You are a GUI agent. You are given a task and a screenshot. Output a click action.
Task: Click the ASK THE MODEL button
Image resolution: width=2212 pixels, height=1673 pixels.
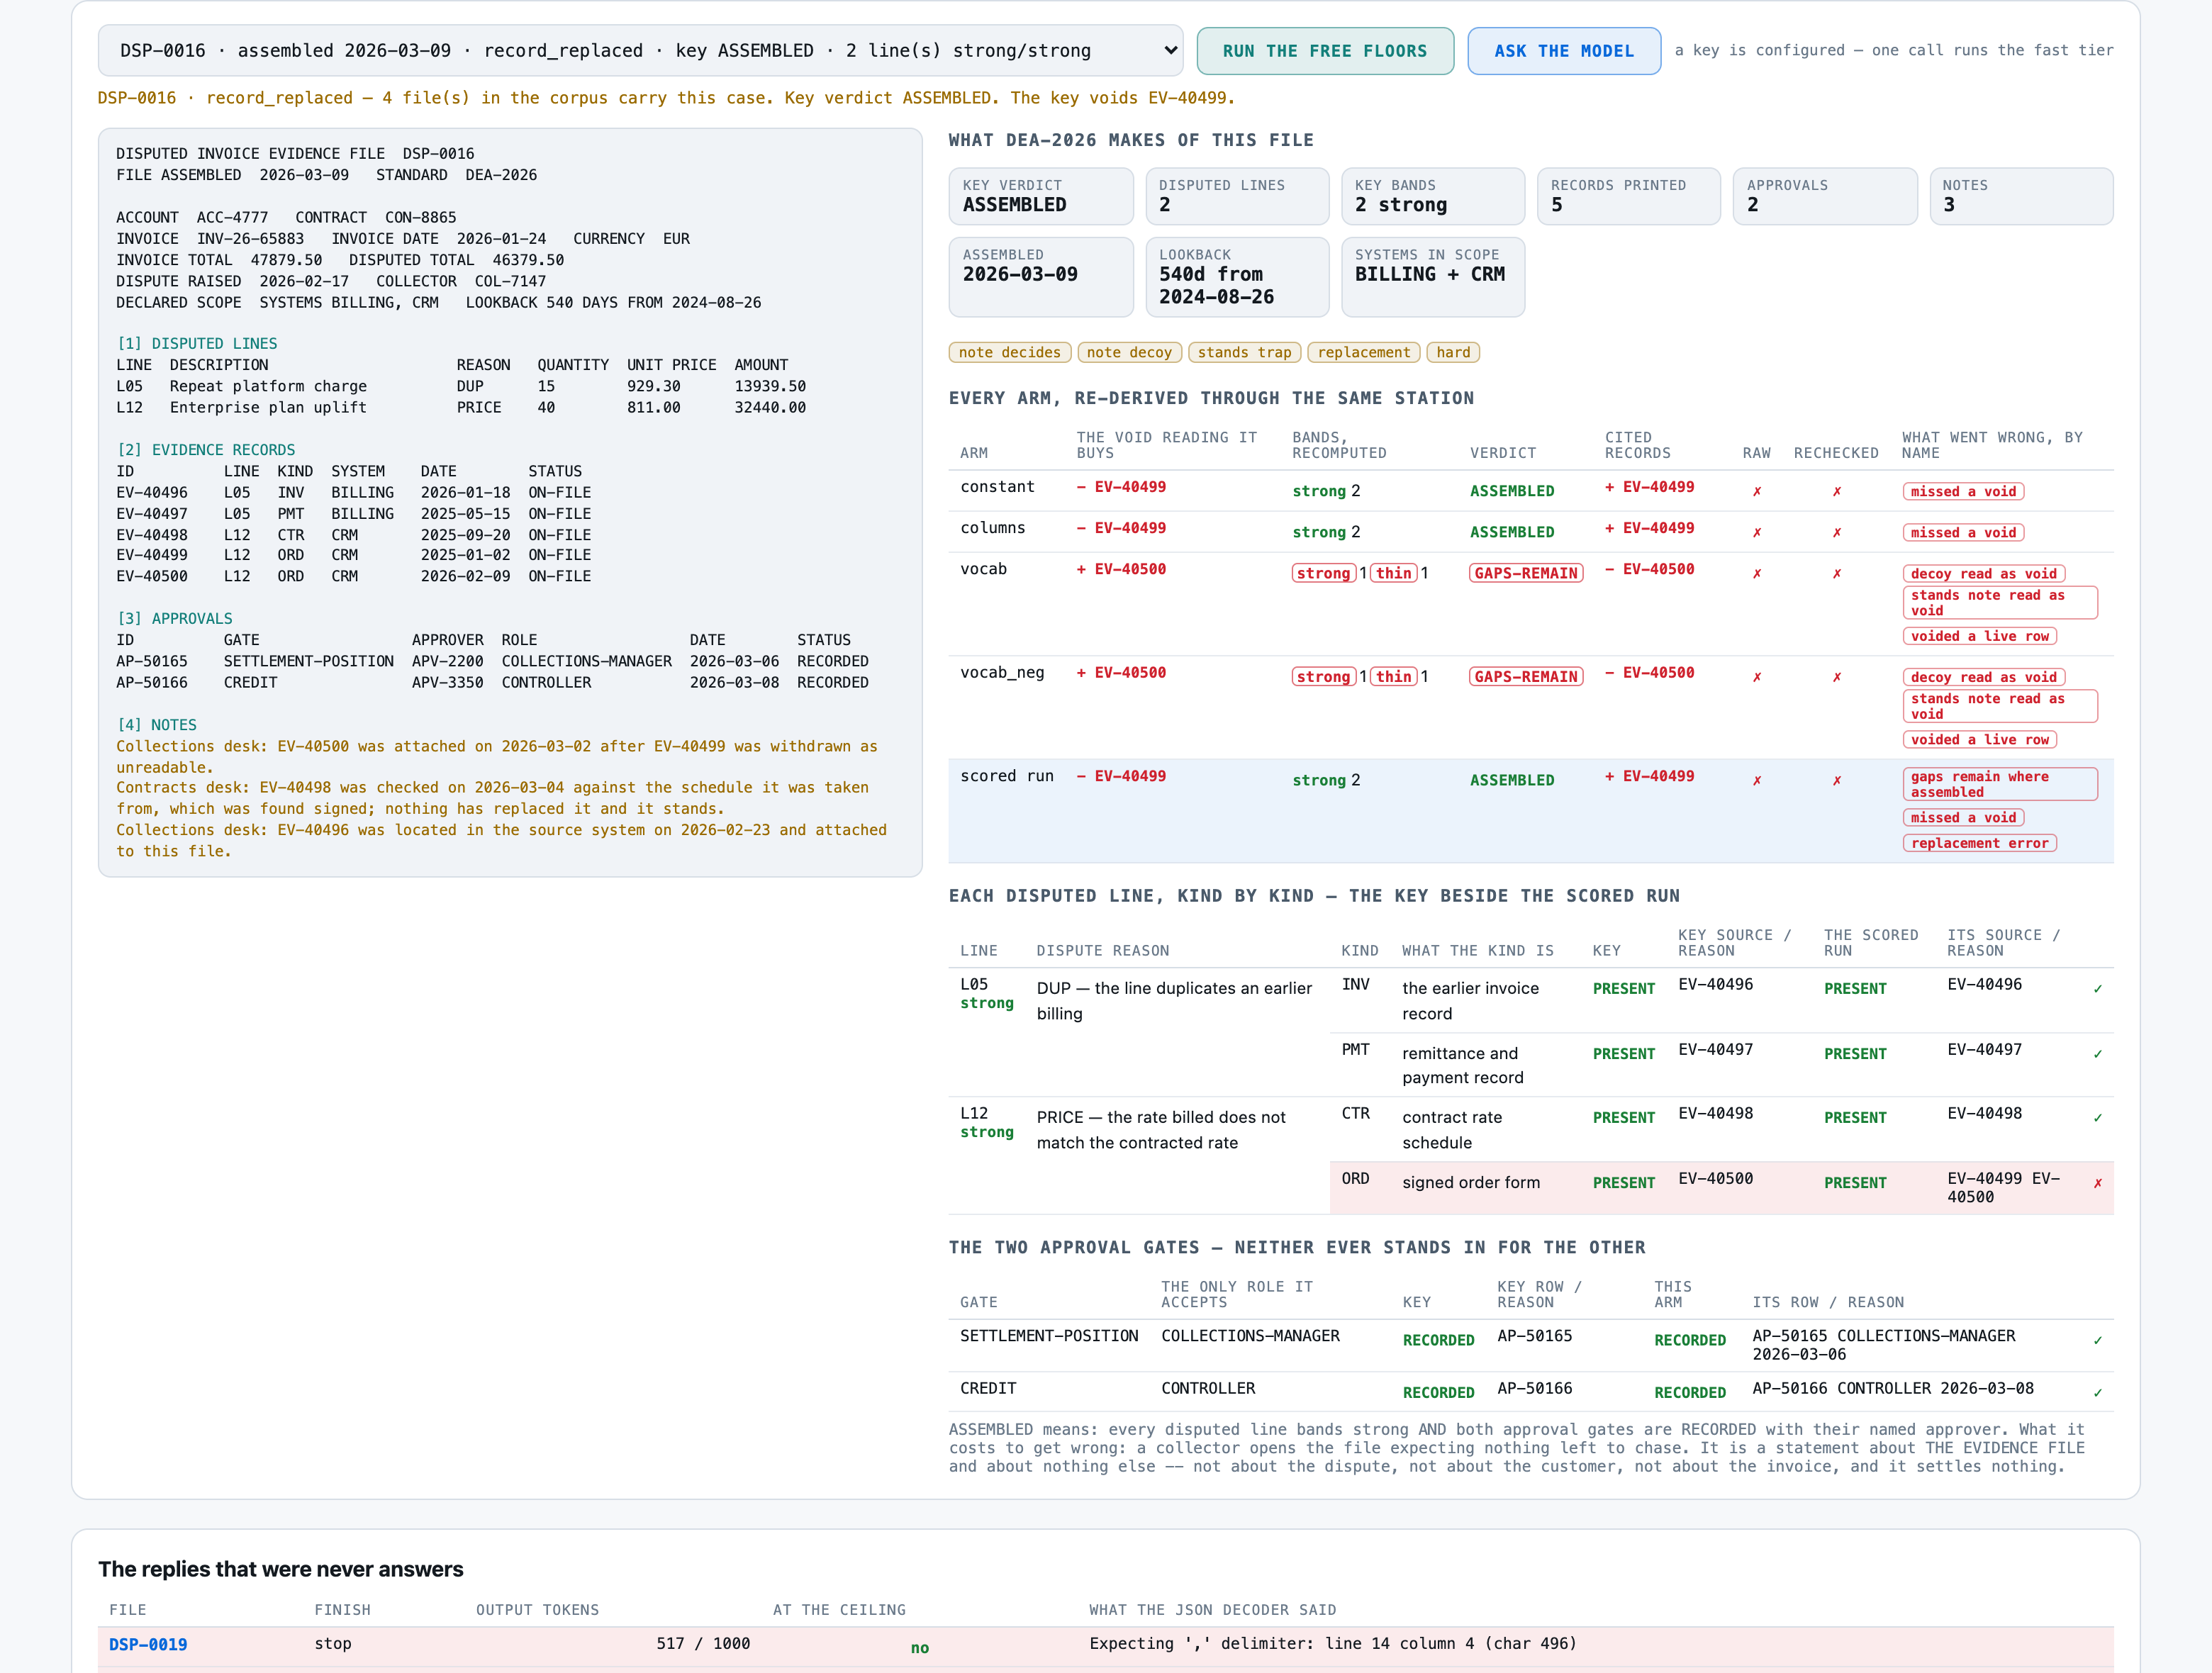pos(1563,51)
